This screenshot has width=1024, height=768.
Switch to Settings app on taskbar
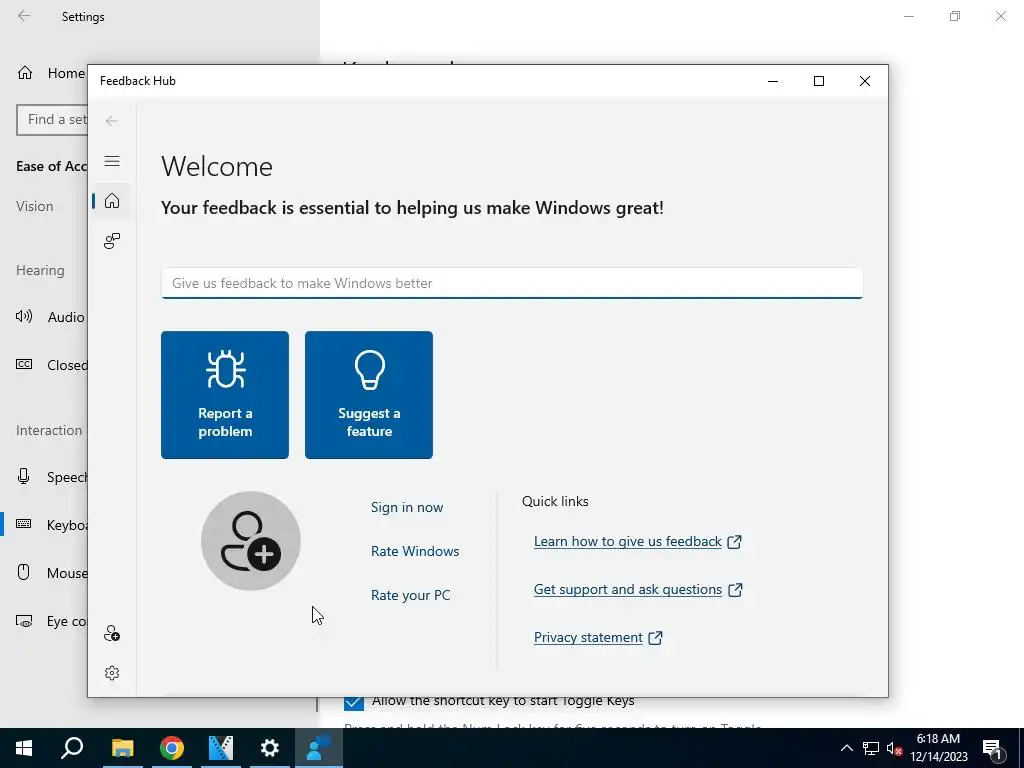click(270, 748)
